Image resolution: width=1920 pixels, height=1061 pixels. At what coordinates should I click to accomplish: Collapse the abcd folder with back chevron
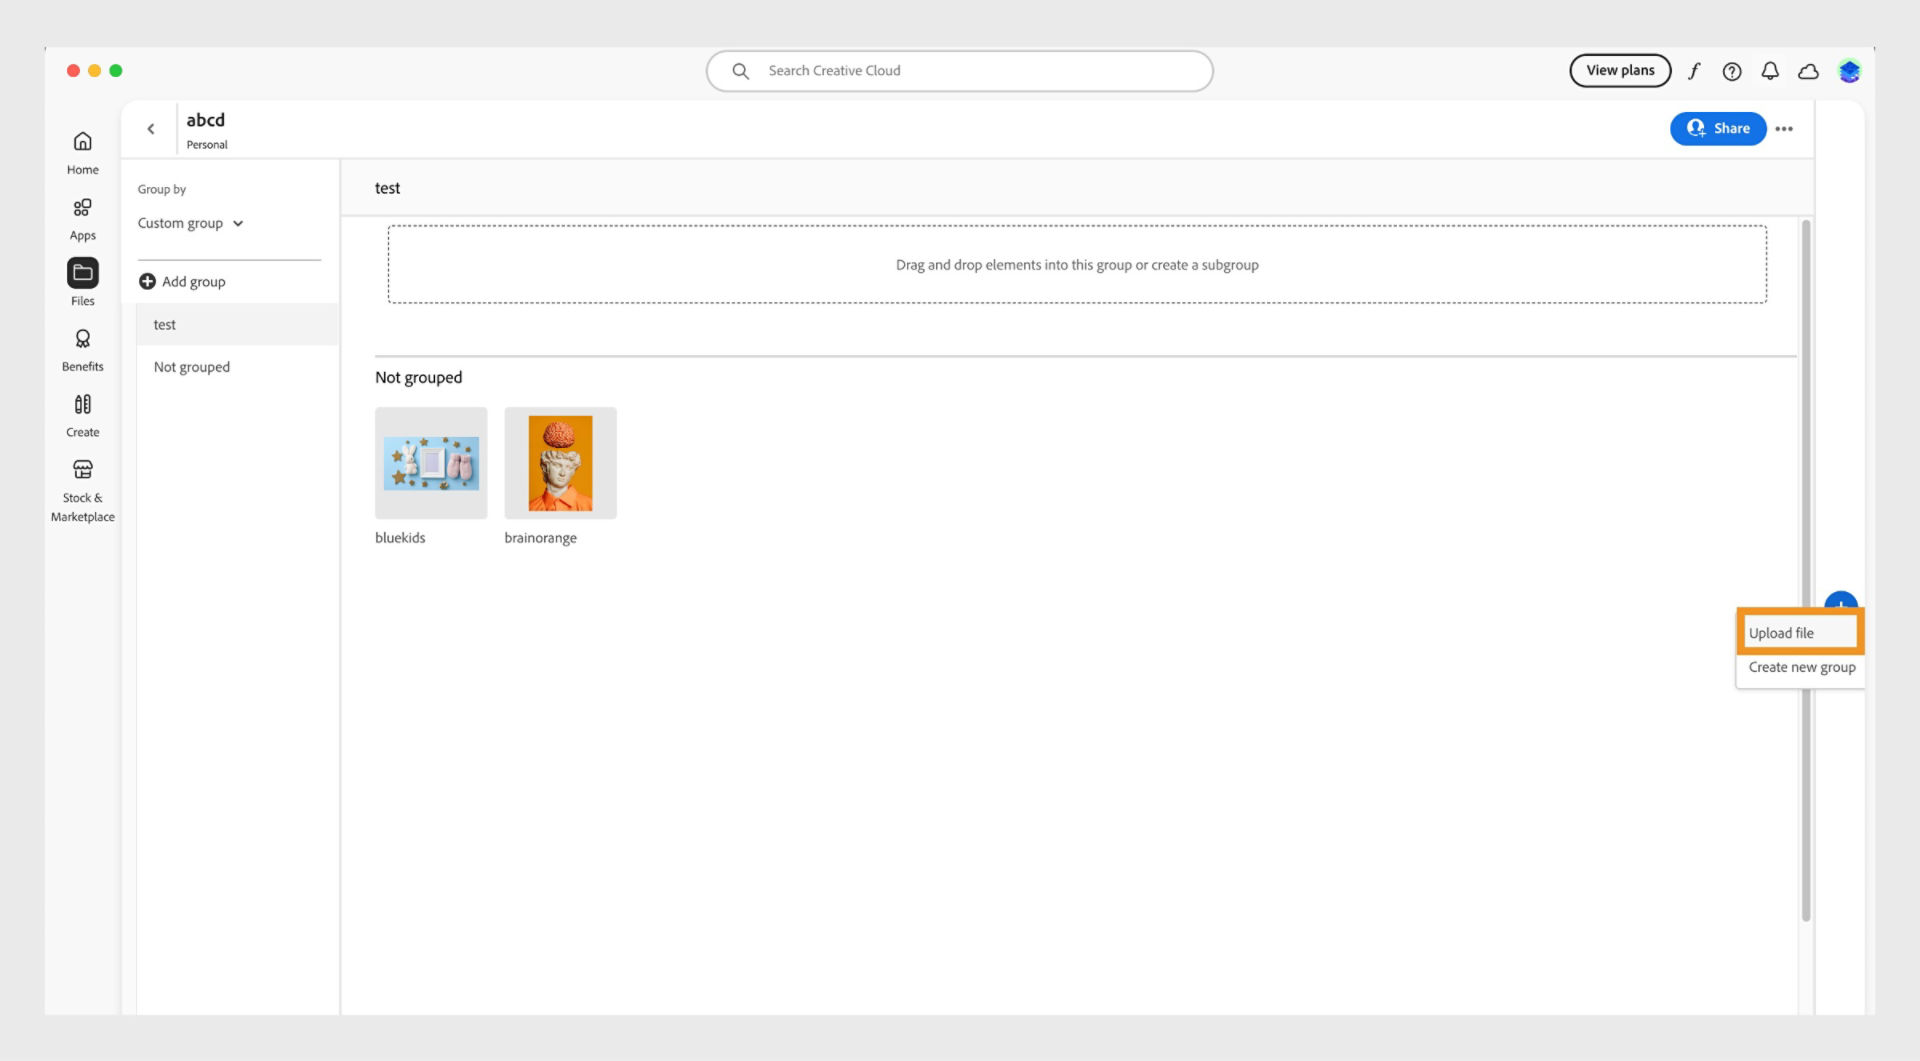(x=151, y=128)
